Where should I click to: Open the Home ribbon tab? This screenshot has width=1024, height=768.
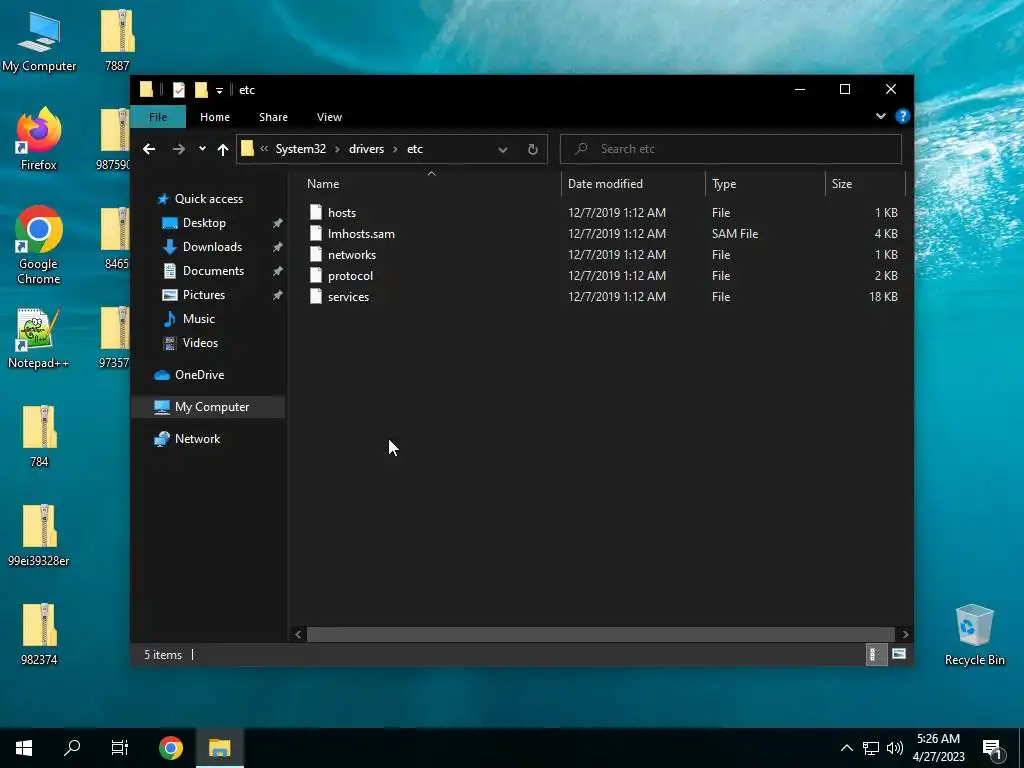(215, 117)
